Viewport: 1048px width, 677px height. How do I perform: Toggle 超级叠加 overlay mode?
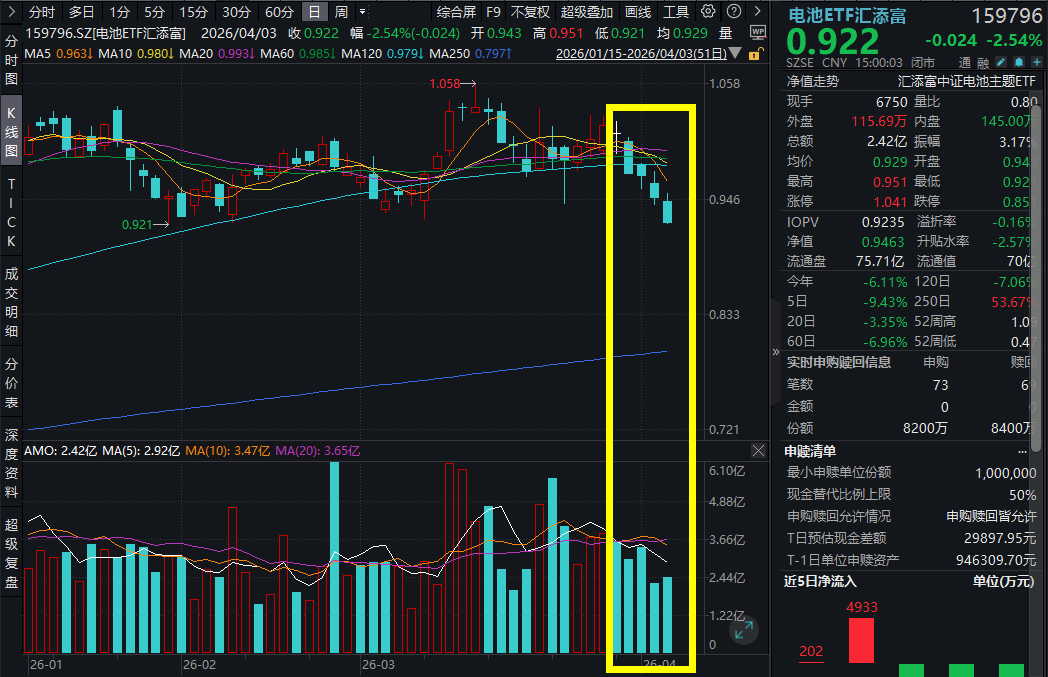pos(587,12)
